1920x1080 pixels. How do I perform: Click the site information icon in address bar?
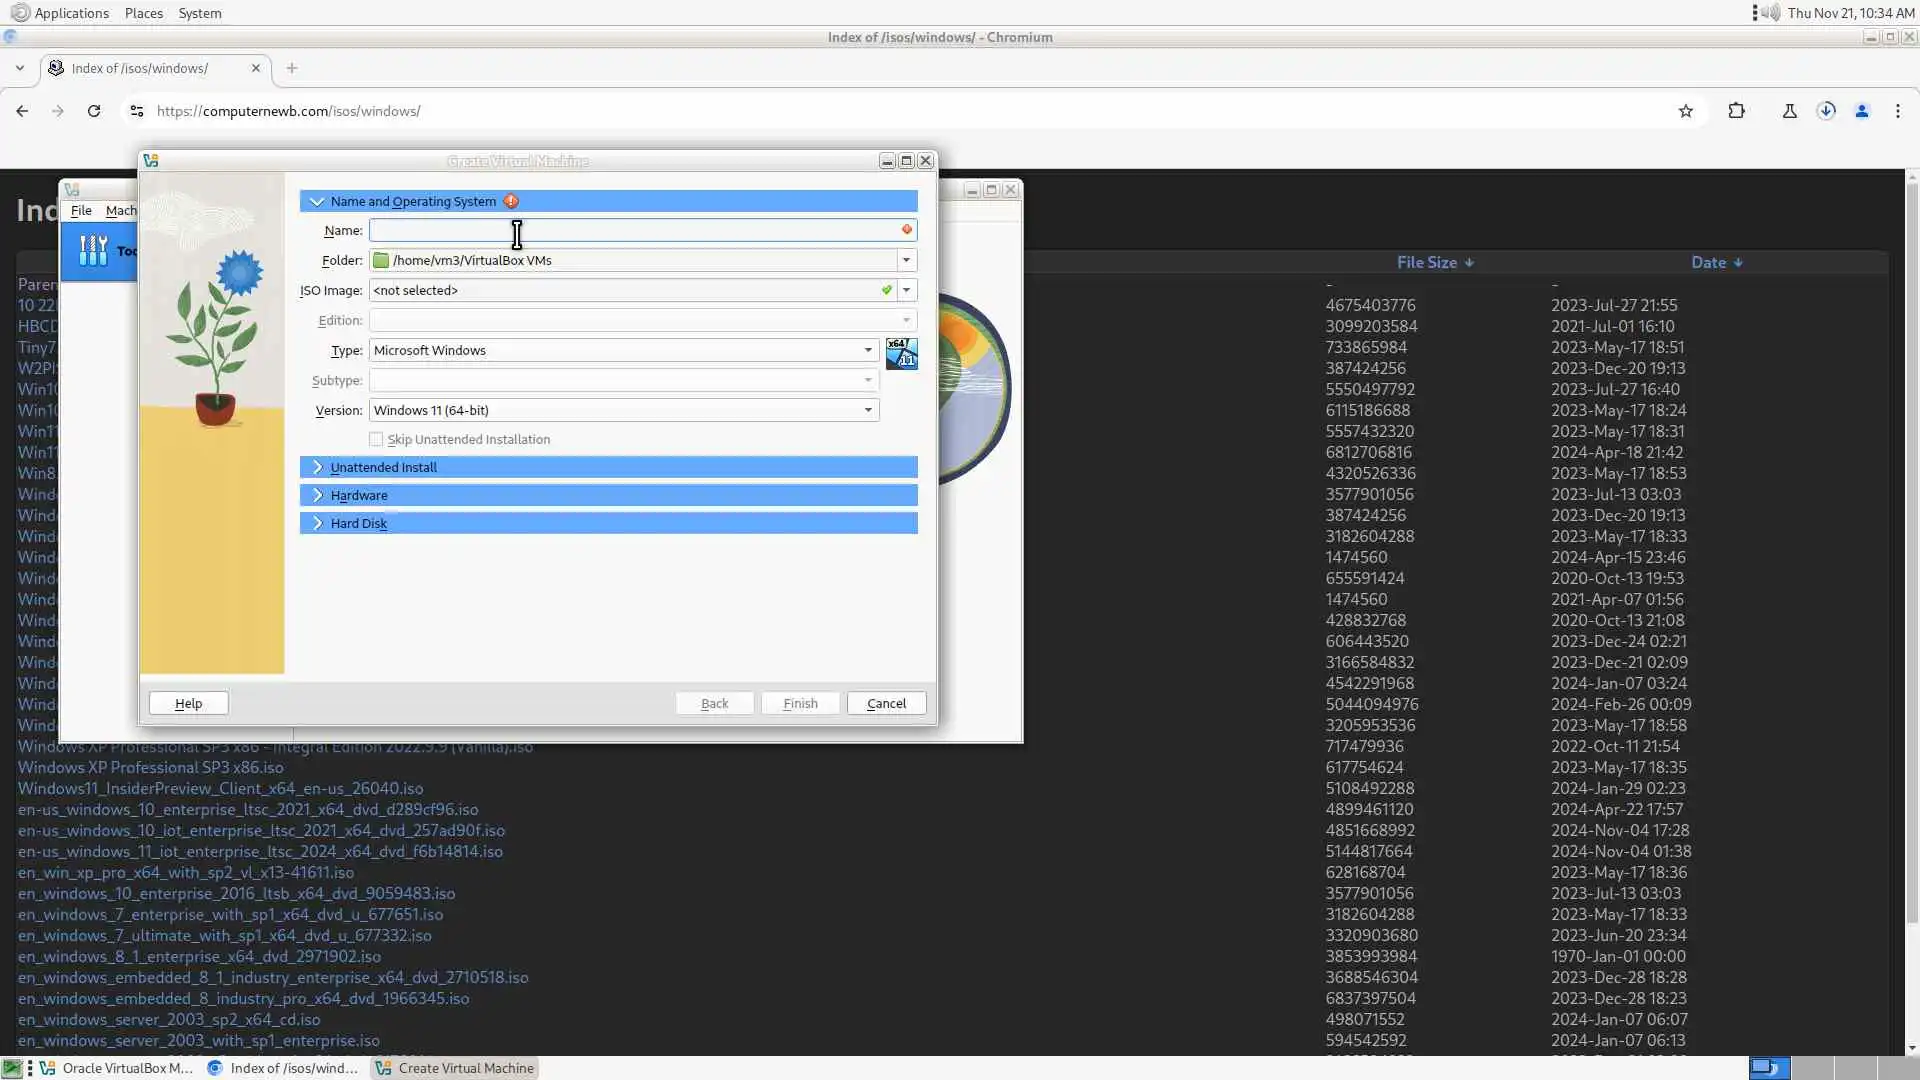tap(137, 111)
